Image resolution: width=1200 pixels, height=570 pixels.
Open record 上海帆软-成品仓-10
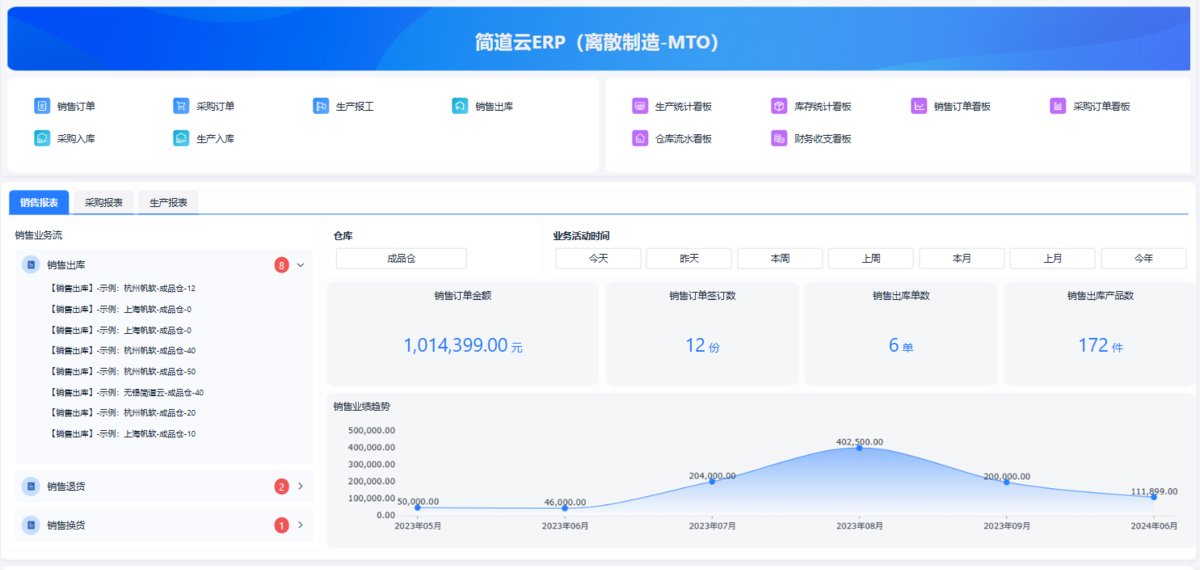122,434
